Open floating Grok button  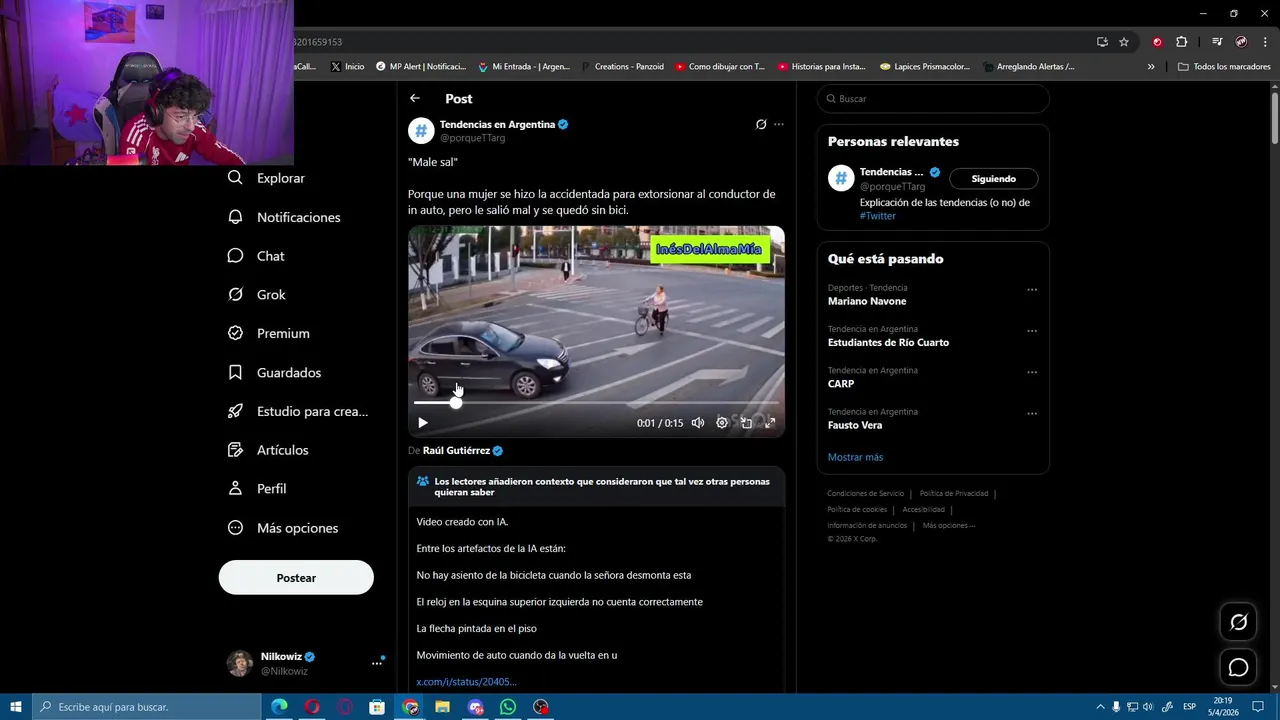pyautogui.click(x=1238, y=622)
